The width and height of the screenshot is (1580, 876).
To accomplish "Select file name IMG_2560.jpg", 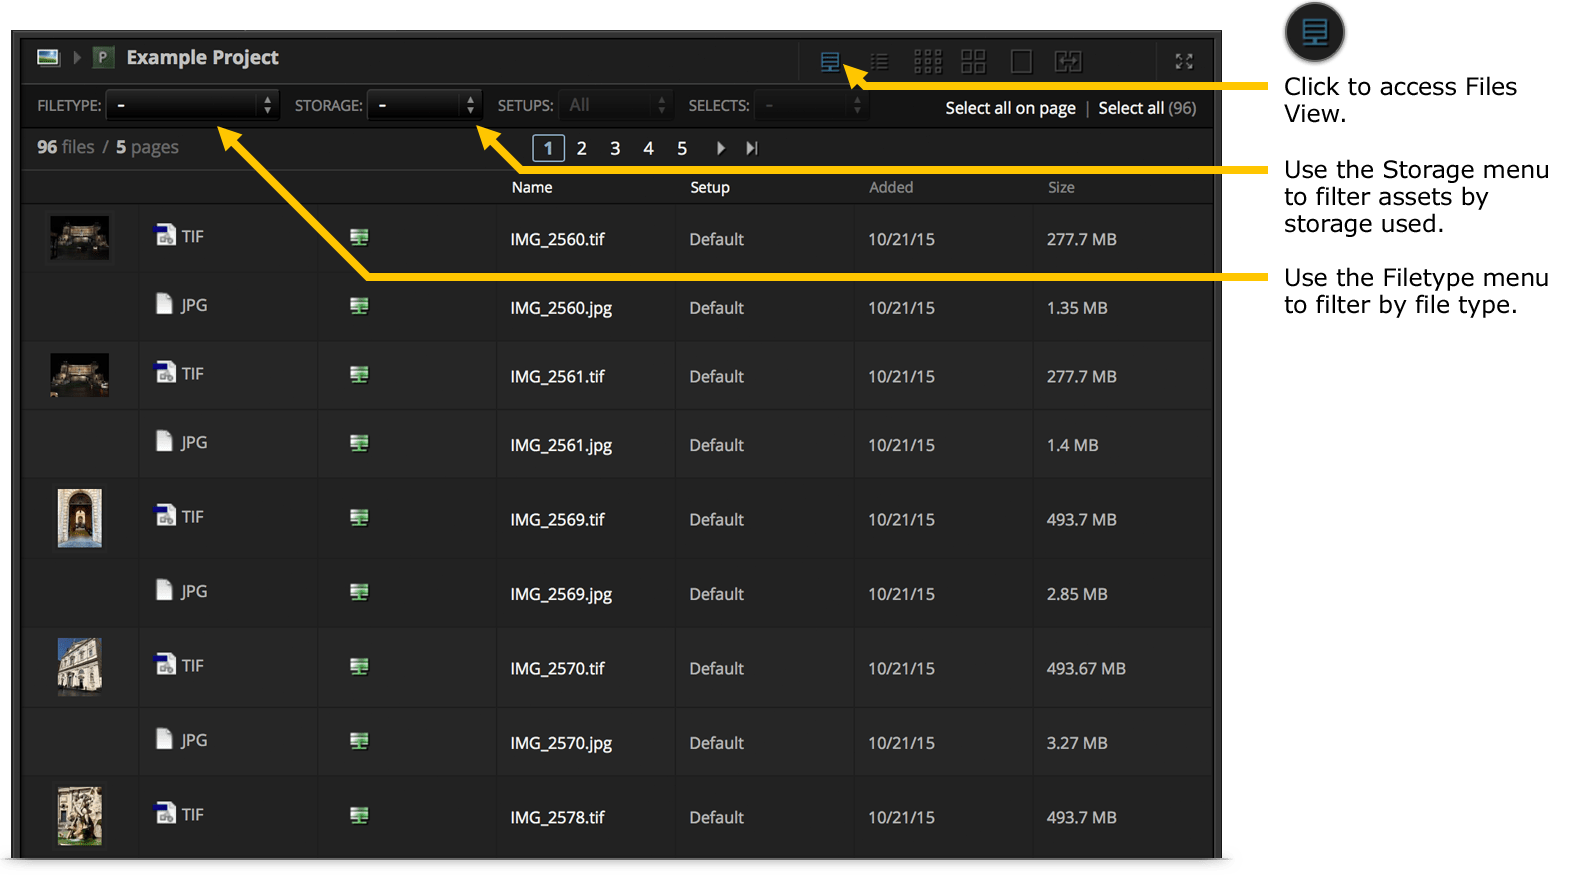I will pyautogui.click(x=561, y=308).
